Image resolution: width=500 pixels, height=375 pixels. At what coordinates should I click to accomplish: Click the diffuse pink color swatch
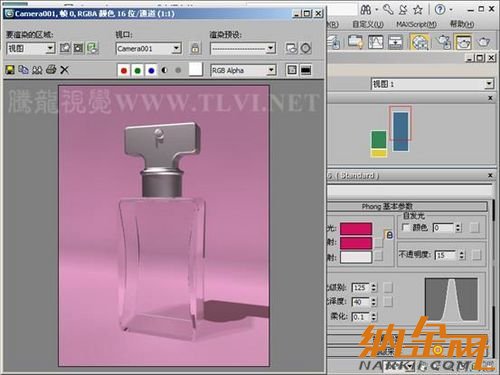click(x=356, y=243)
